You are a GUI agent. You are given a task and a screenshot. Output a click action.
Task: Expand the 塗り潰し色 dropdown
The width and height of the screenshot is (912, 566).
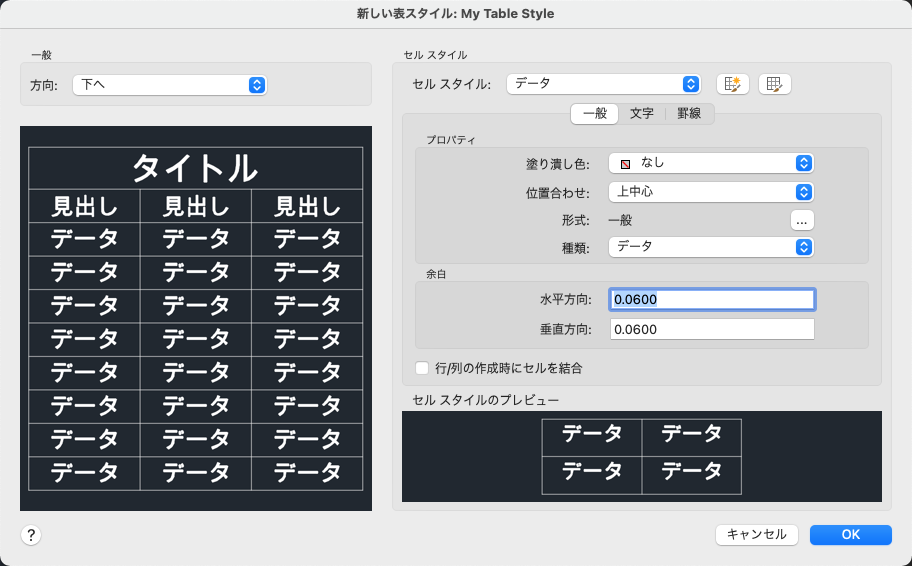[x=711, y=163]
